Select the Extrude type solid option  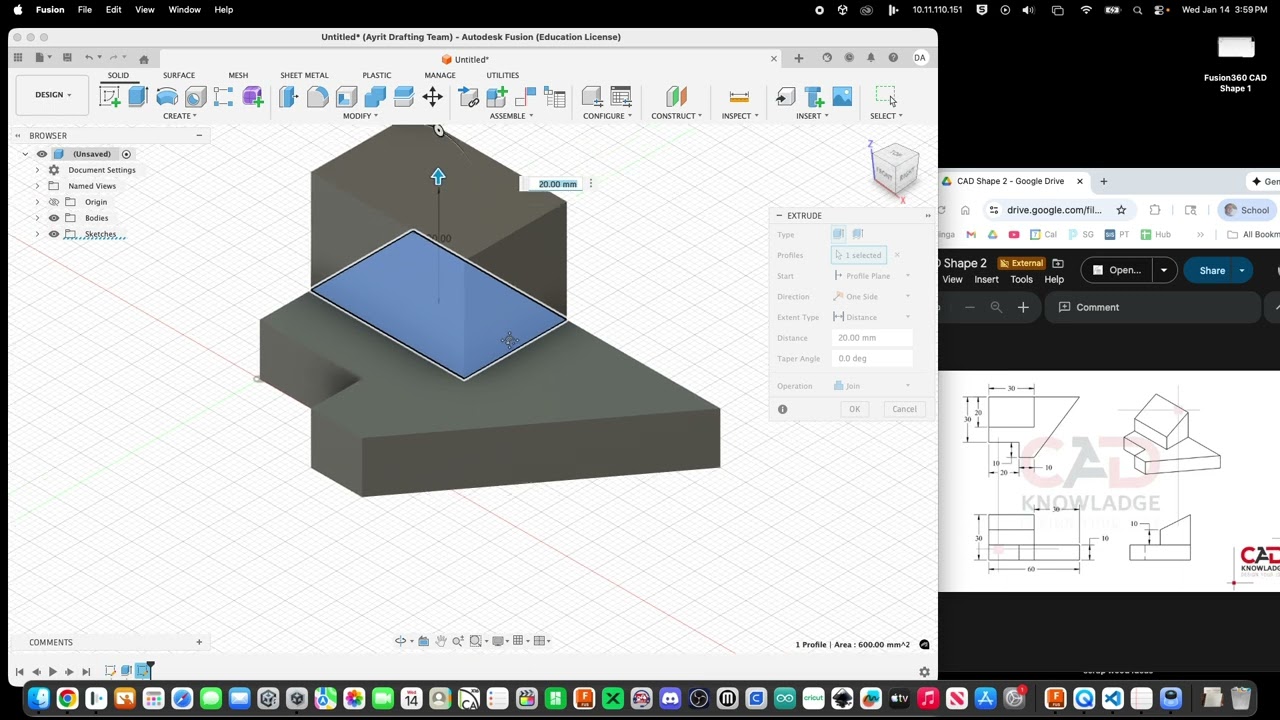pyautogui.click(x=838, y=234)
